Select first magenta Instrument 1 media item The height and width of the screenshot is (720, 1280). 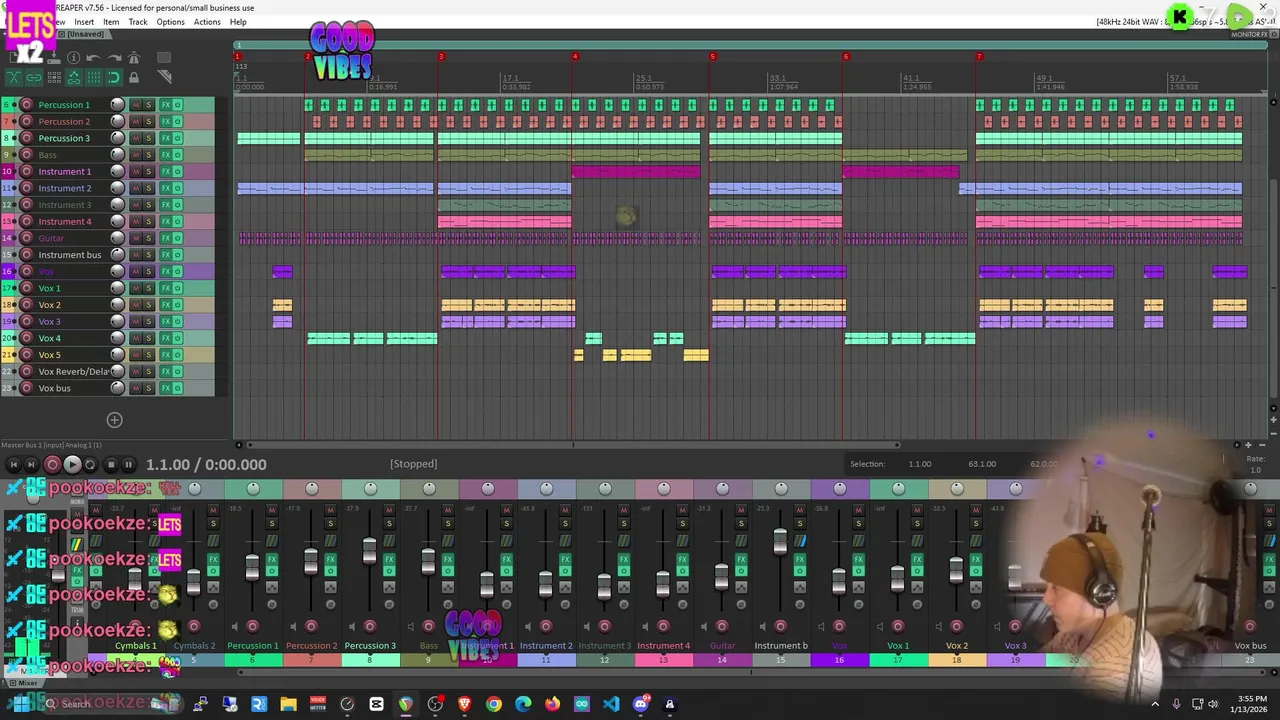tap(636, 172)
